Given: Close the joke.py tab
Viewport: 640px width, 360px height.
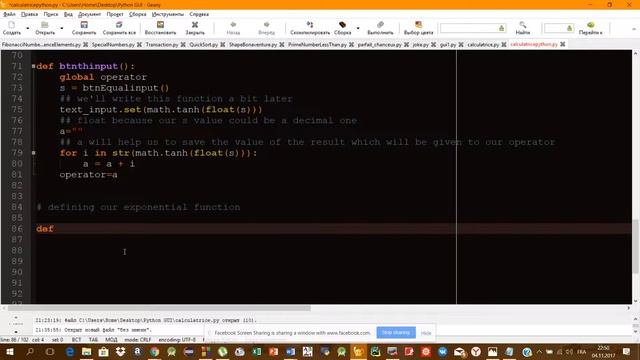Looking at the screenshot, I should tap(433, 44).
